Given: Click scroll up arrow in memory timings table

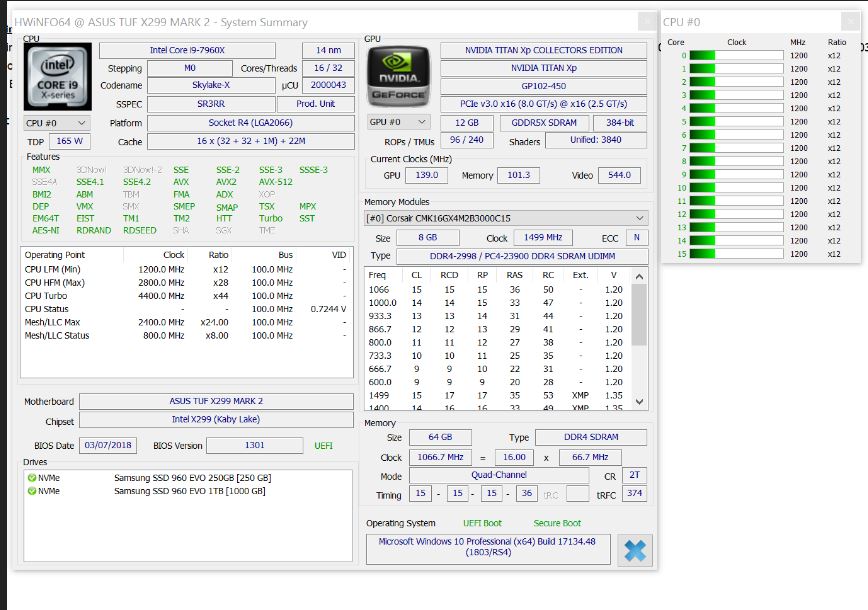Looking at the screenshot, I should click(x=639, y=276).
